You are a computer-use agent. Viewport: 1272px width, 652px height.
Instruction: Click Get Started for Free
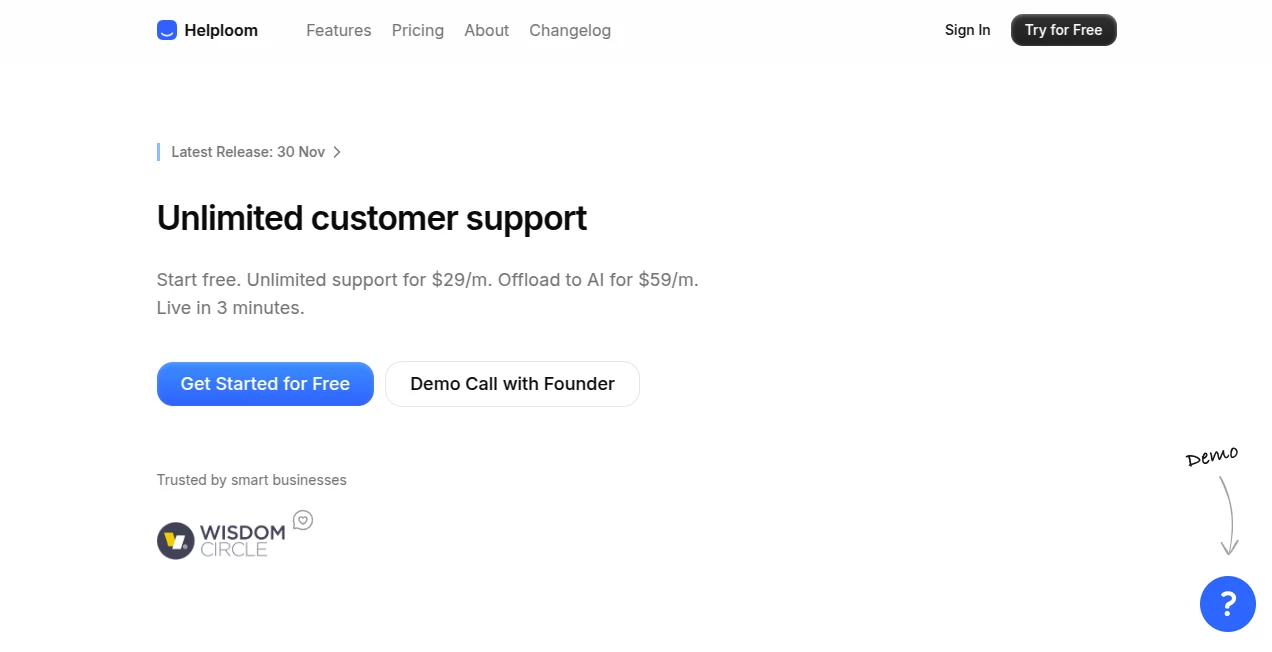(265, 383)
